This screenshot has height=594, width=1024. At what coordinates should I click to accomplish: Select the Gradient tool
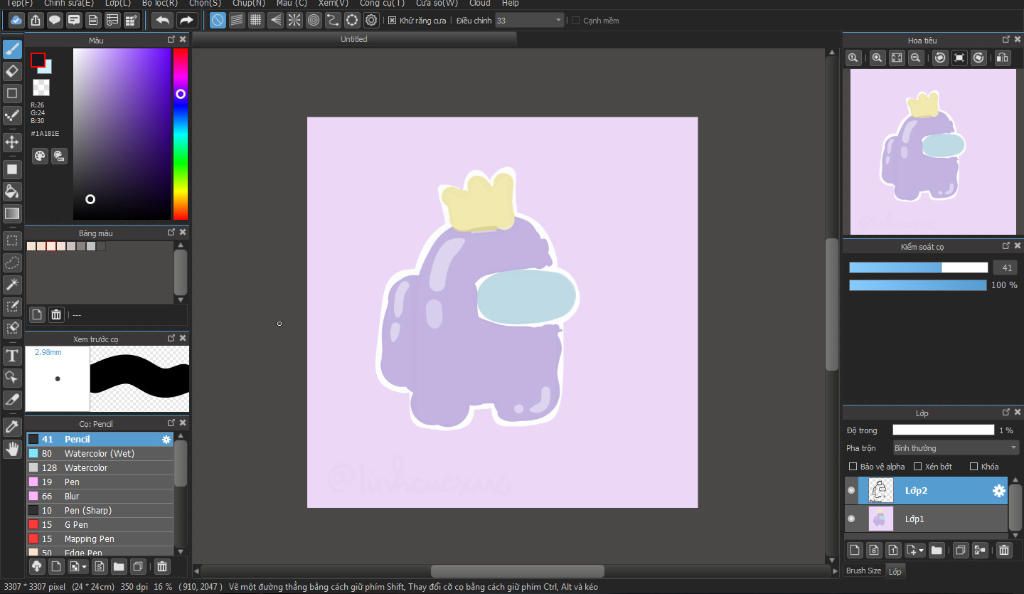click(x=12, y=213)
